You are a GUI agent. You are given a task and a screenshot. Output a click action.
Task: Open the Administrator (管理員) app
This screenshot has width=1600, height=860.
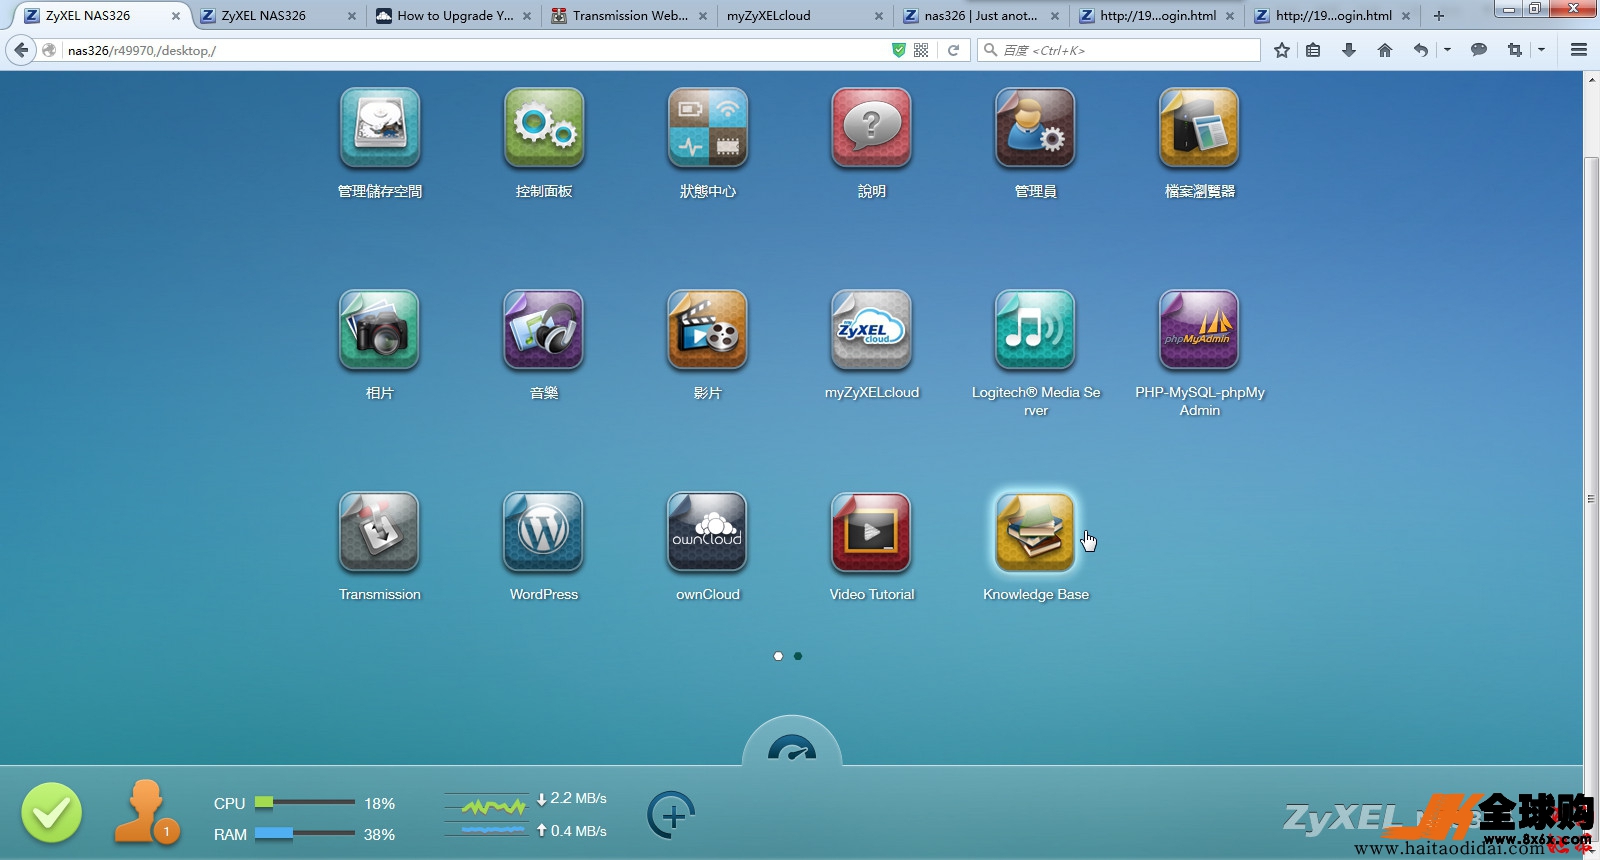(1036, 128)
